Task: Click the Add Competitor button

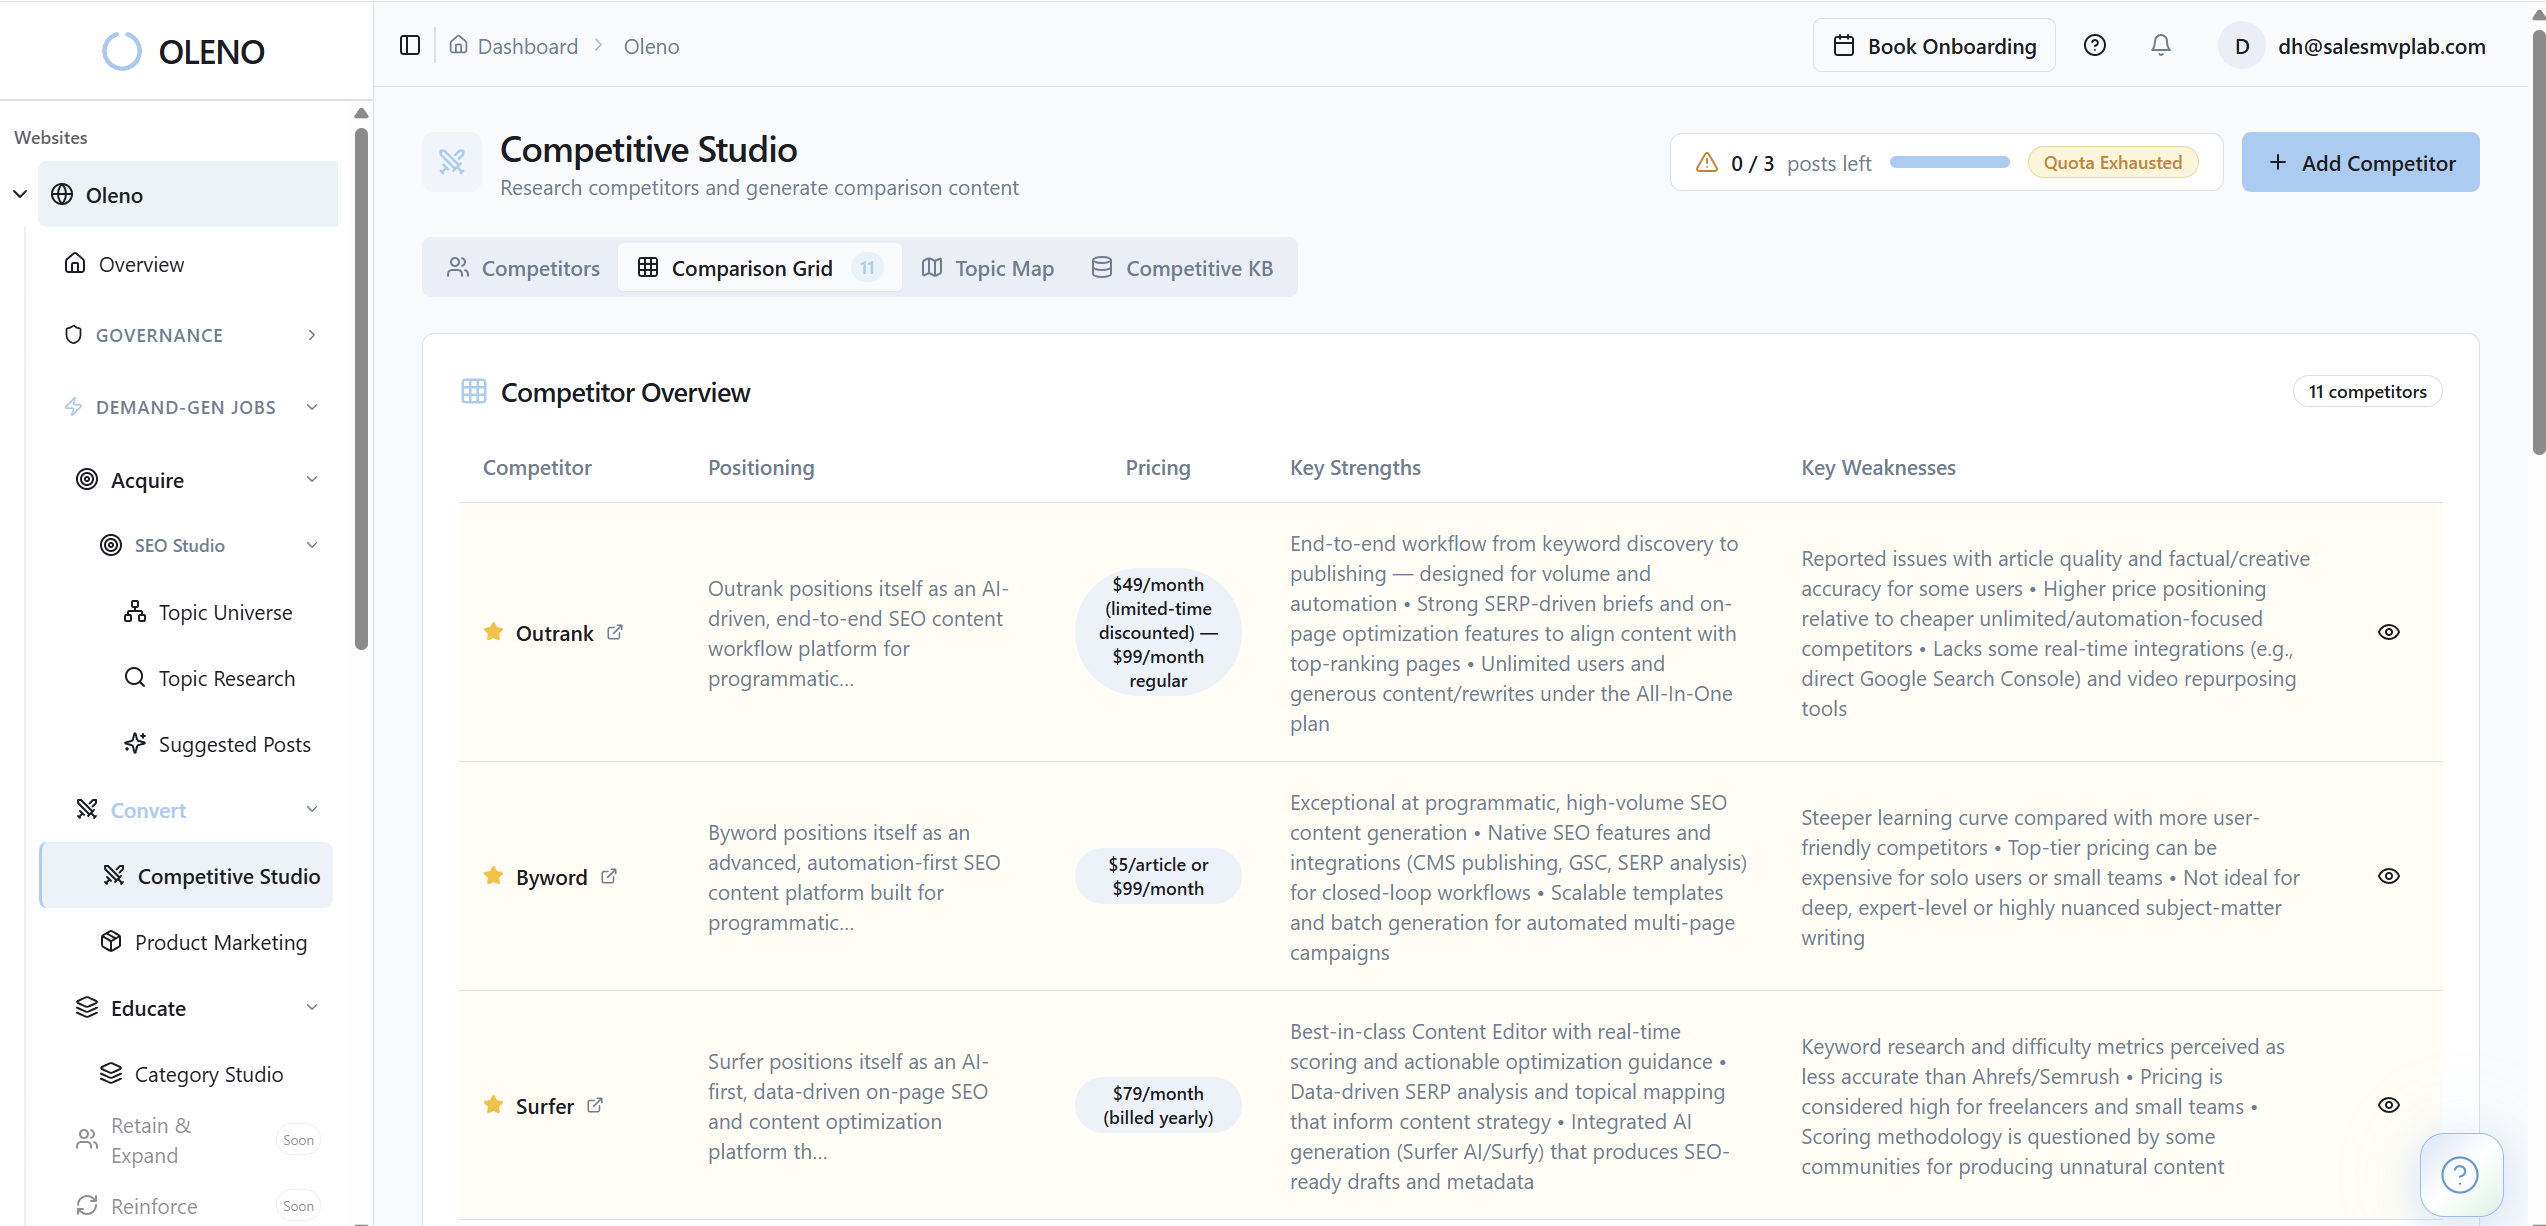Action: 2360,162
